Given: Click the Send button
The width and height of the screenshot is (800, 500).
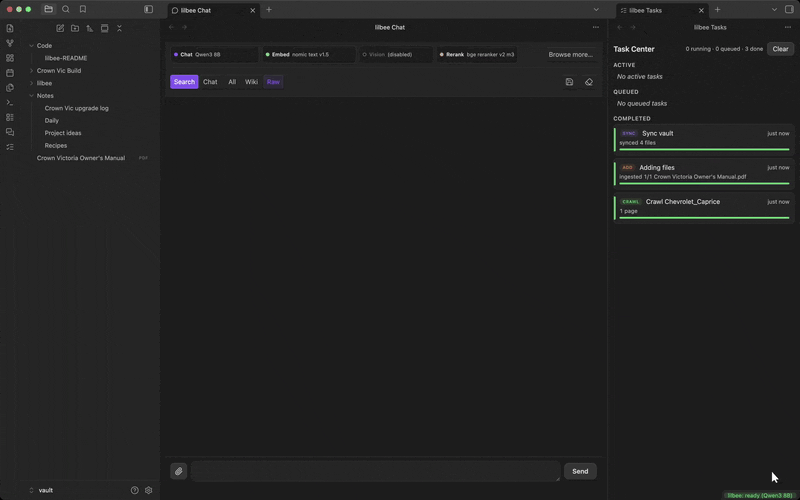Looking at the screenshot, I should (580, 471).
